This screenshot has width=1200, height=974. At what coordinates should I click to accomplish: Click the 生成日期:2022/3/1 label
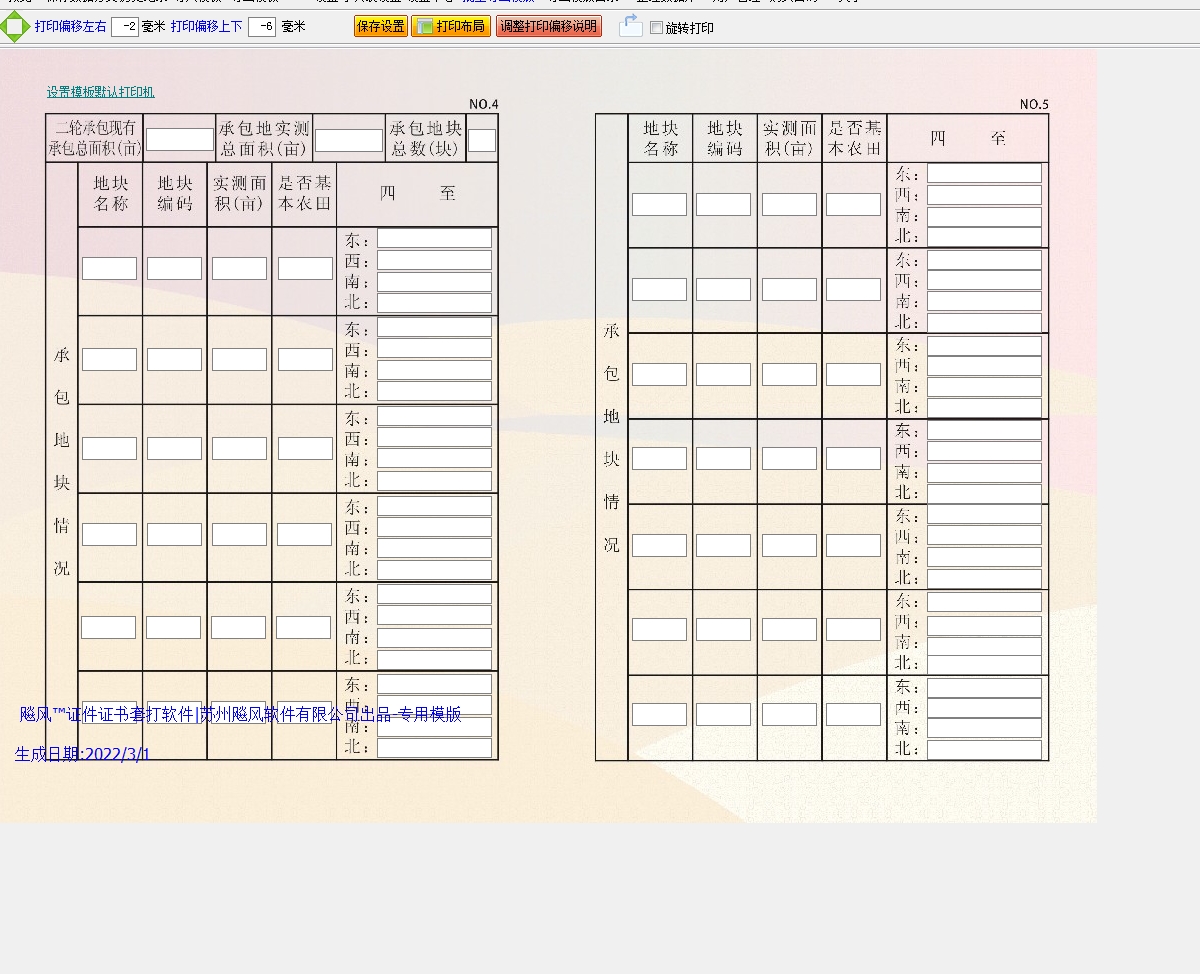tap(82, 754)
